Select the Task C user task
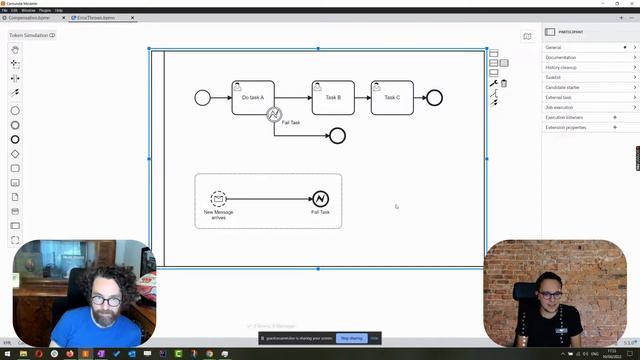Image resolution: width=640 pixels, height=360 pixels. pyautogui.click(x=392, y=98)
